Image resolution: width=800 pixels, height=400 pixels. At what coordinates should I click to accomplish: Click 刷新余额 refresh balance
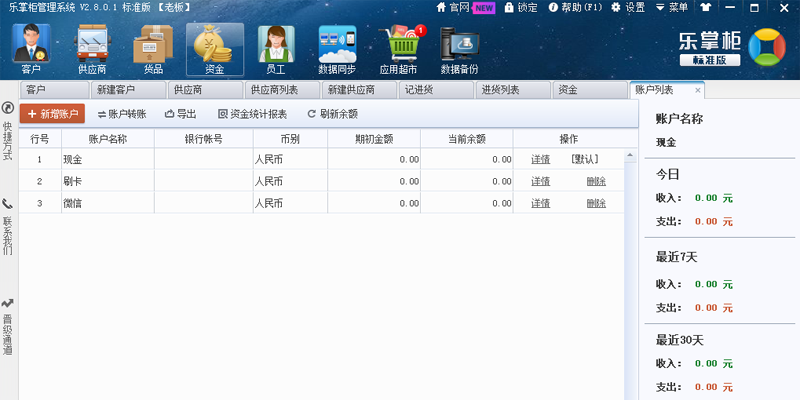coord(333,114)
